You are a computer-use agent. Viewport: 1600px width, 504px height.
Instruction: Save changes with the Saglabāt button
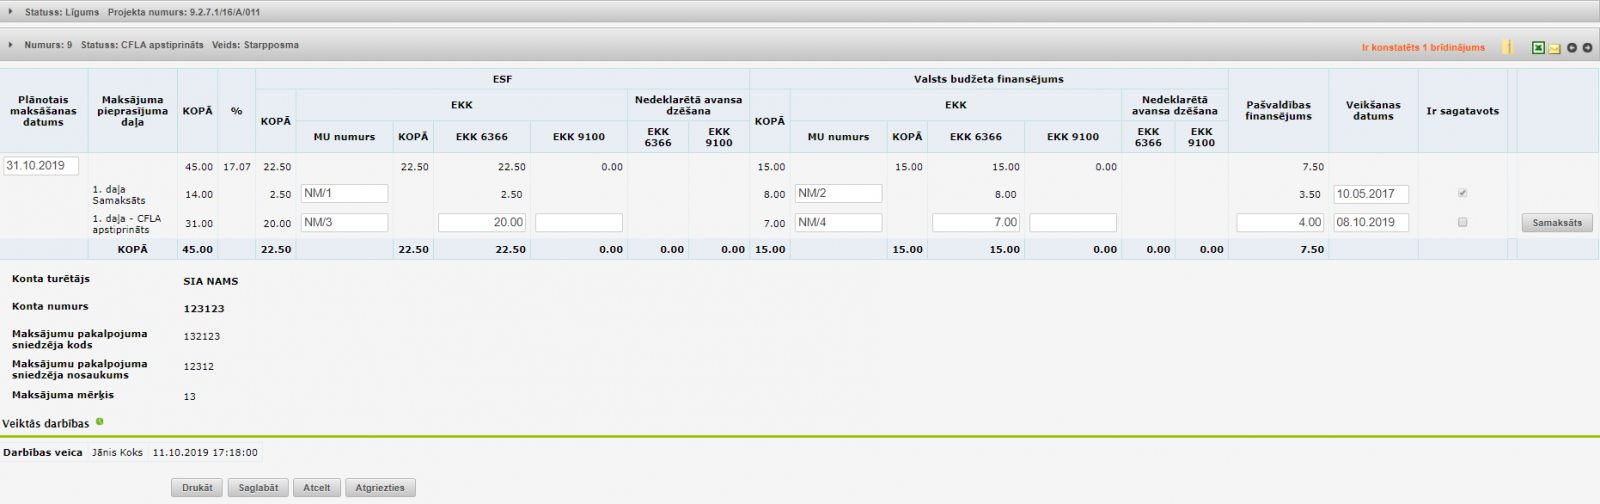[x=258, y=488]
